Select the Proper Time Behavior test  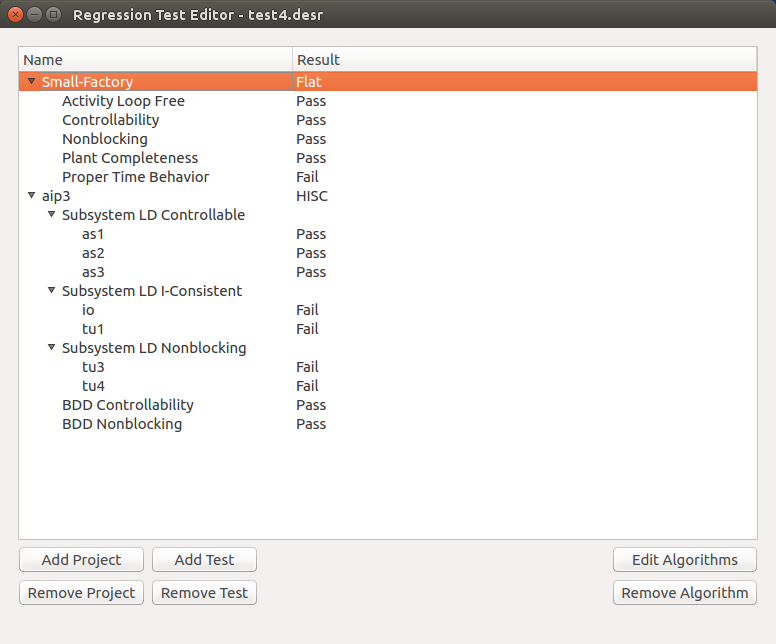pos(135,177)
